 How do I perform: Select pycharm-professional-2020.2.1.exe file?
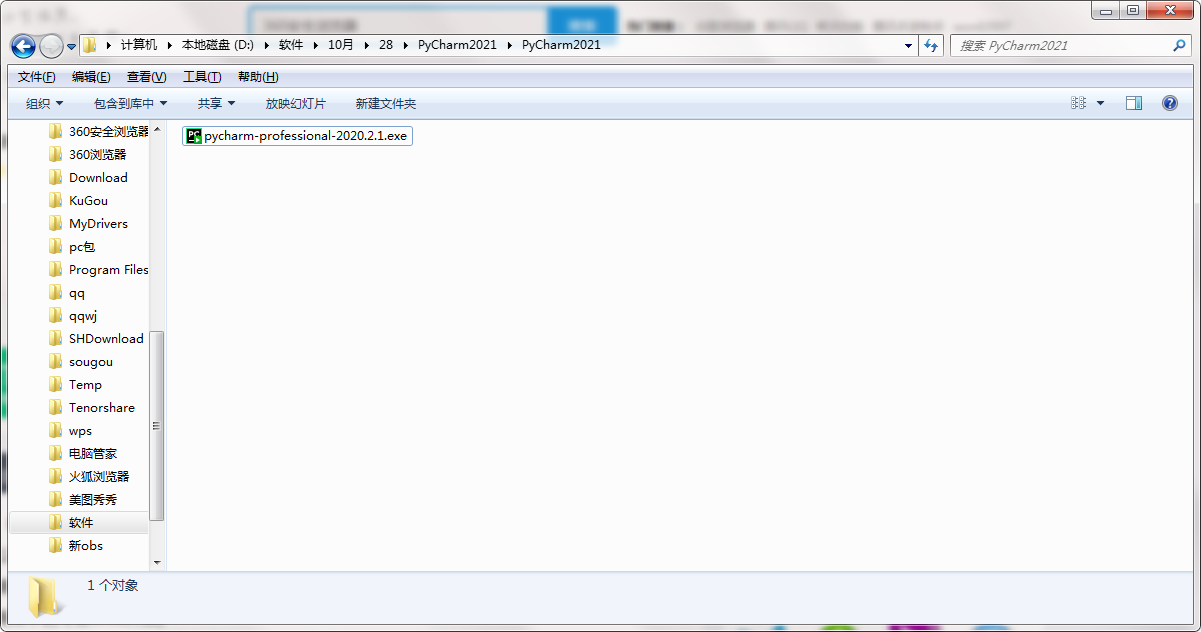click(x=298, y=136)
